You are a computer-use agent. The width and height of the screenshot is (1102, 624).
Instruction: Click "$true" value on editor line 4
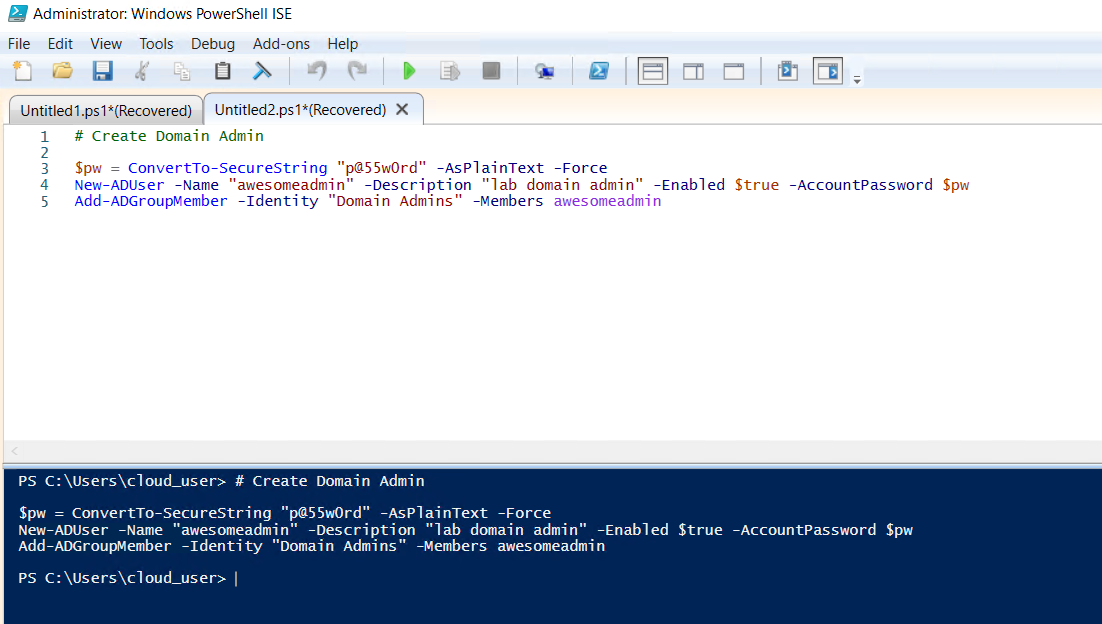pos(757,185)
